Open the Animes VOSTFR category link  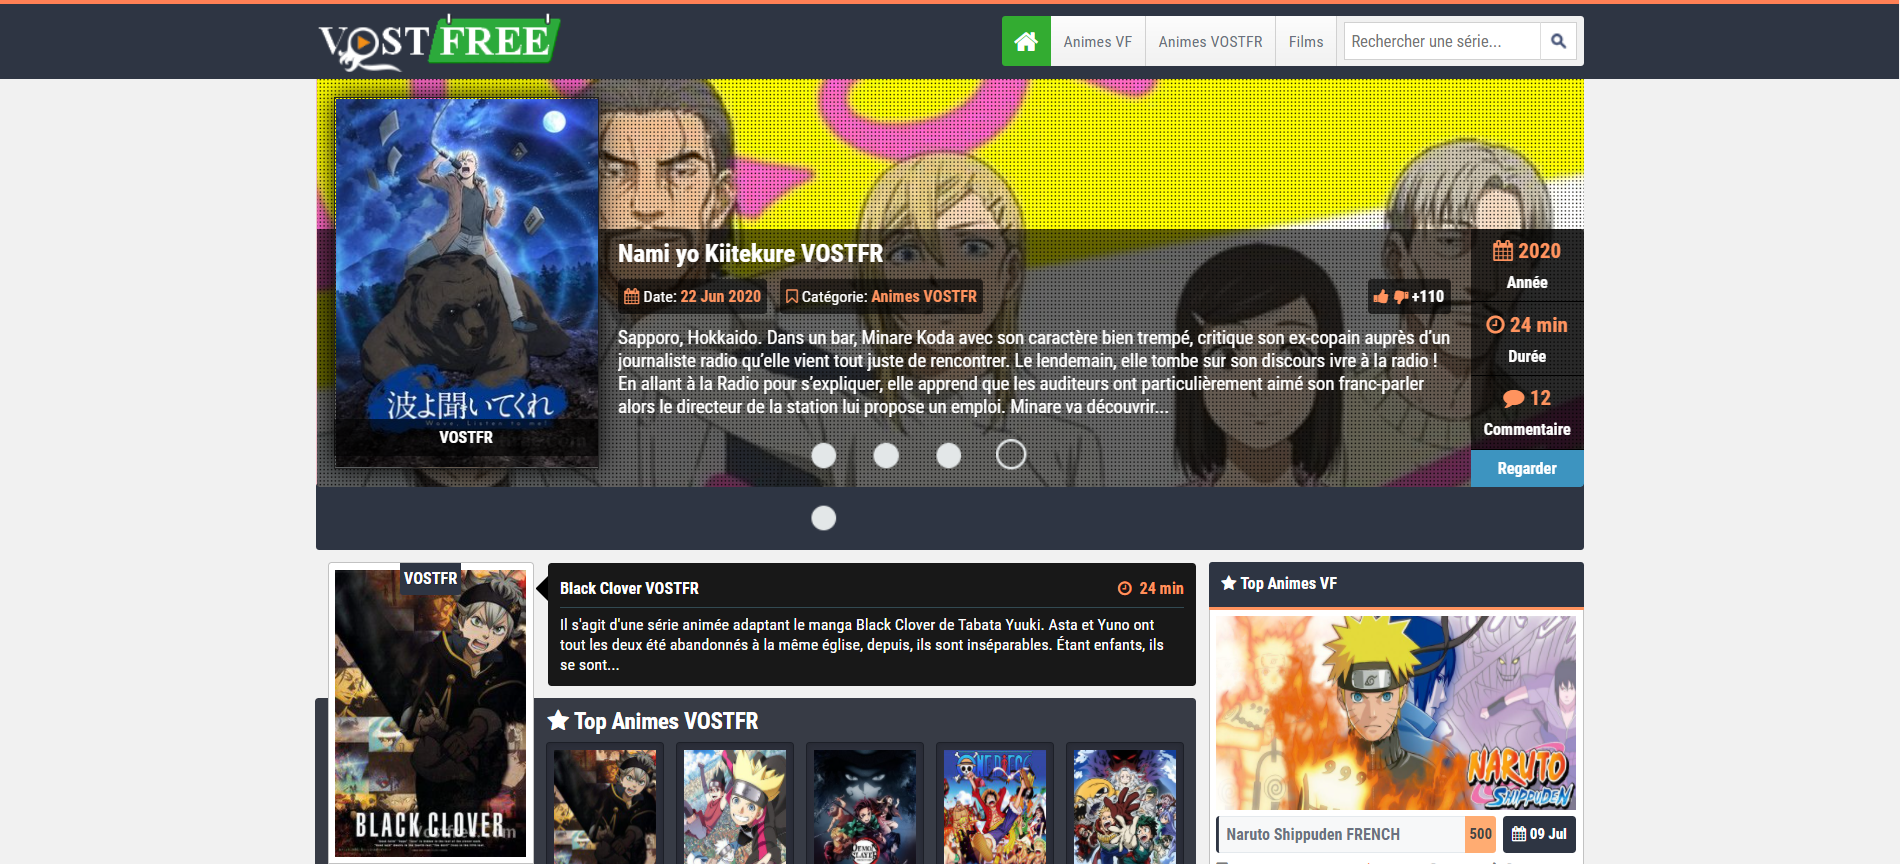tap(924, 297)
